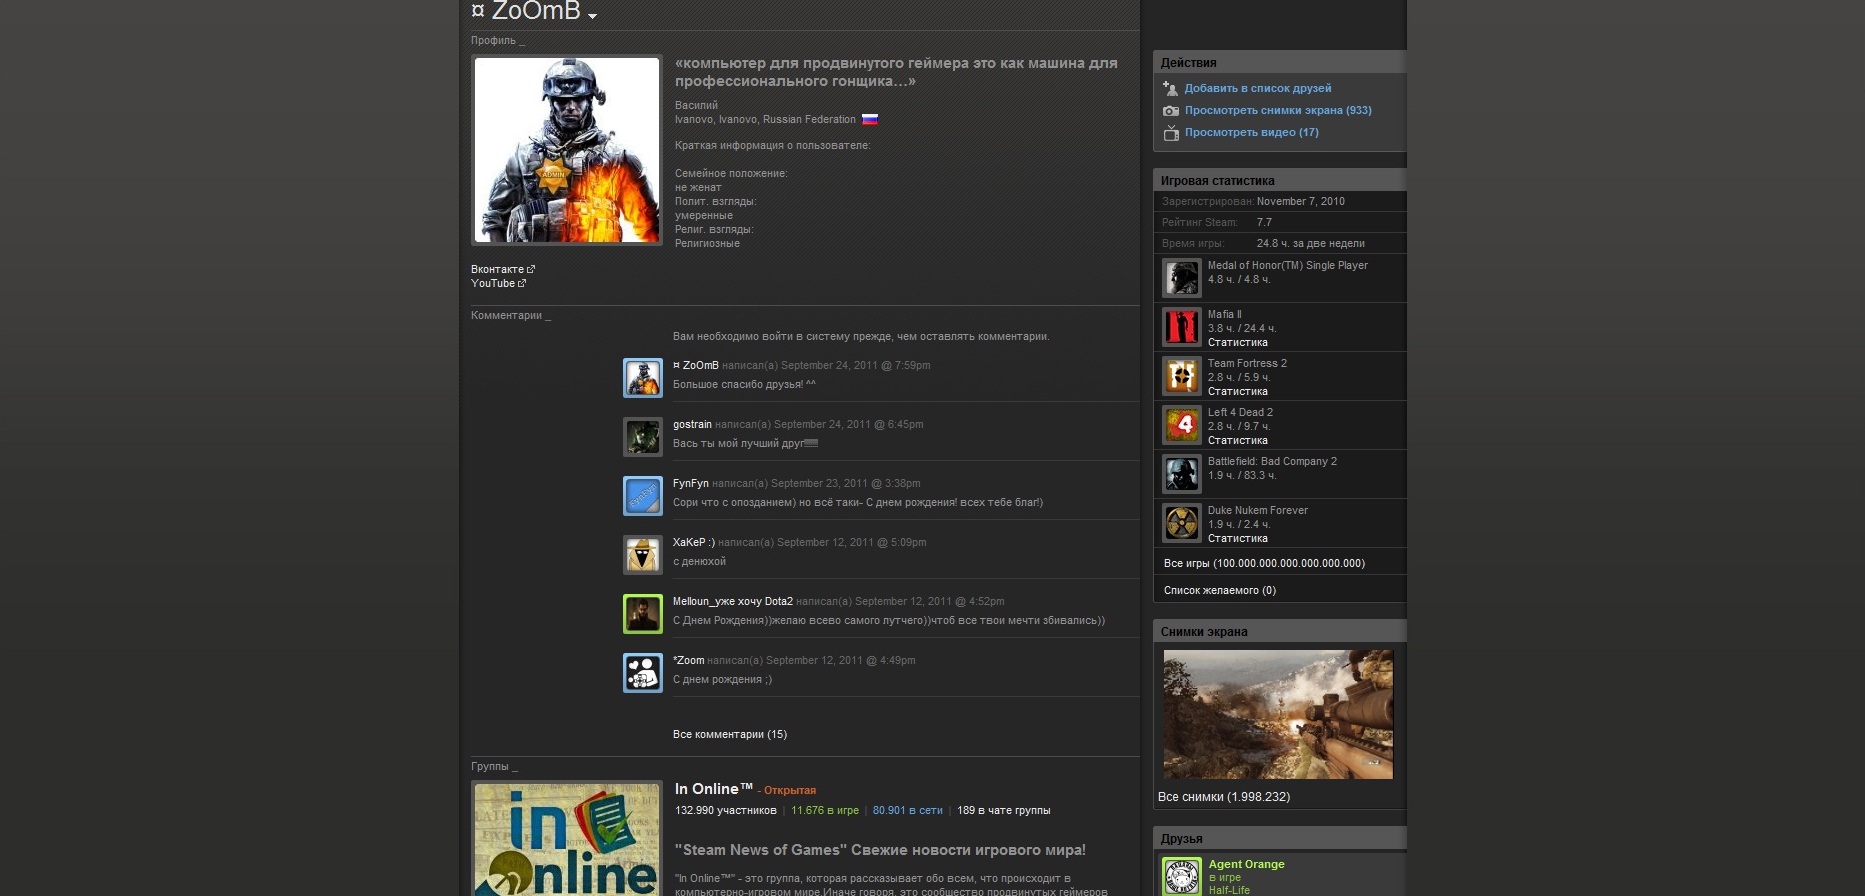
Task: Click the video icon beside Просмотреть видео
Action: [x=1171, y=133]
